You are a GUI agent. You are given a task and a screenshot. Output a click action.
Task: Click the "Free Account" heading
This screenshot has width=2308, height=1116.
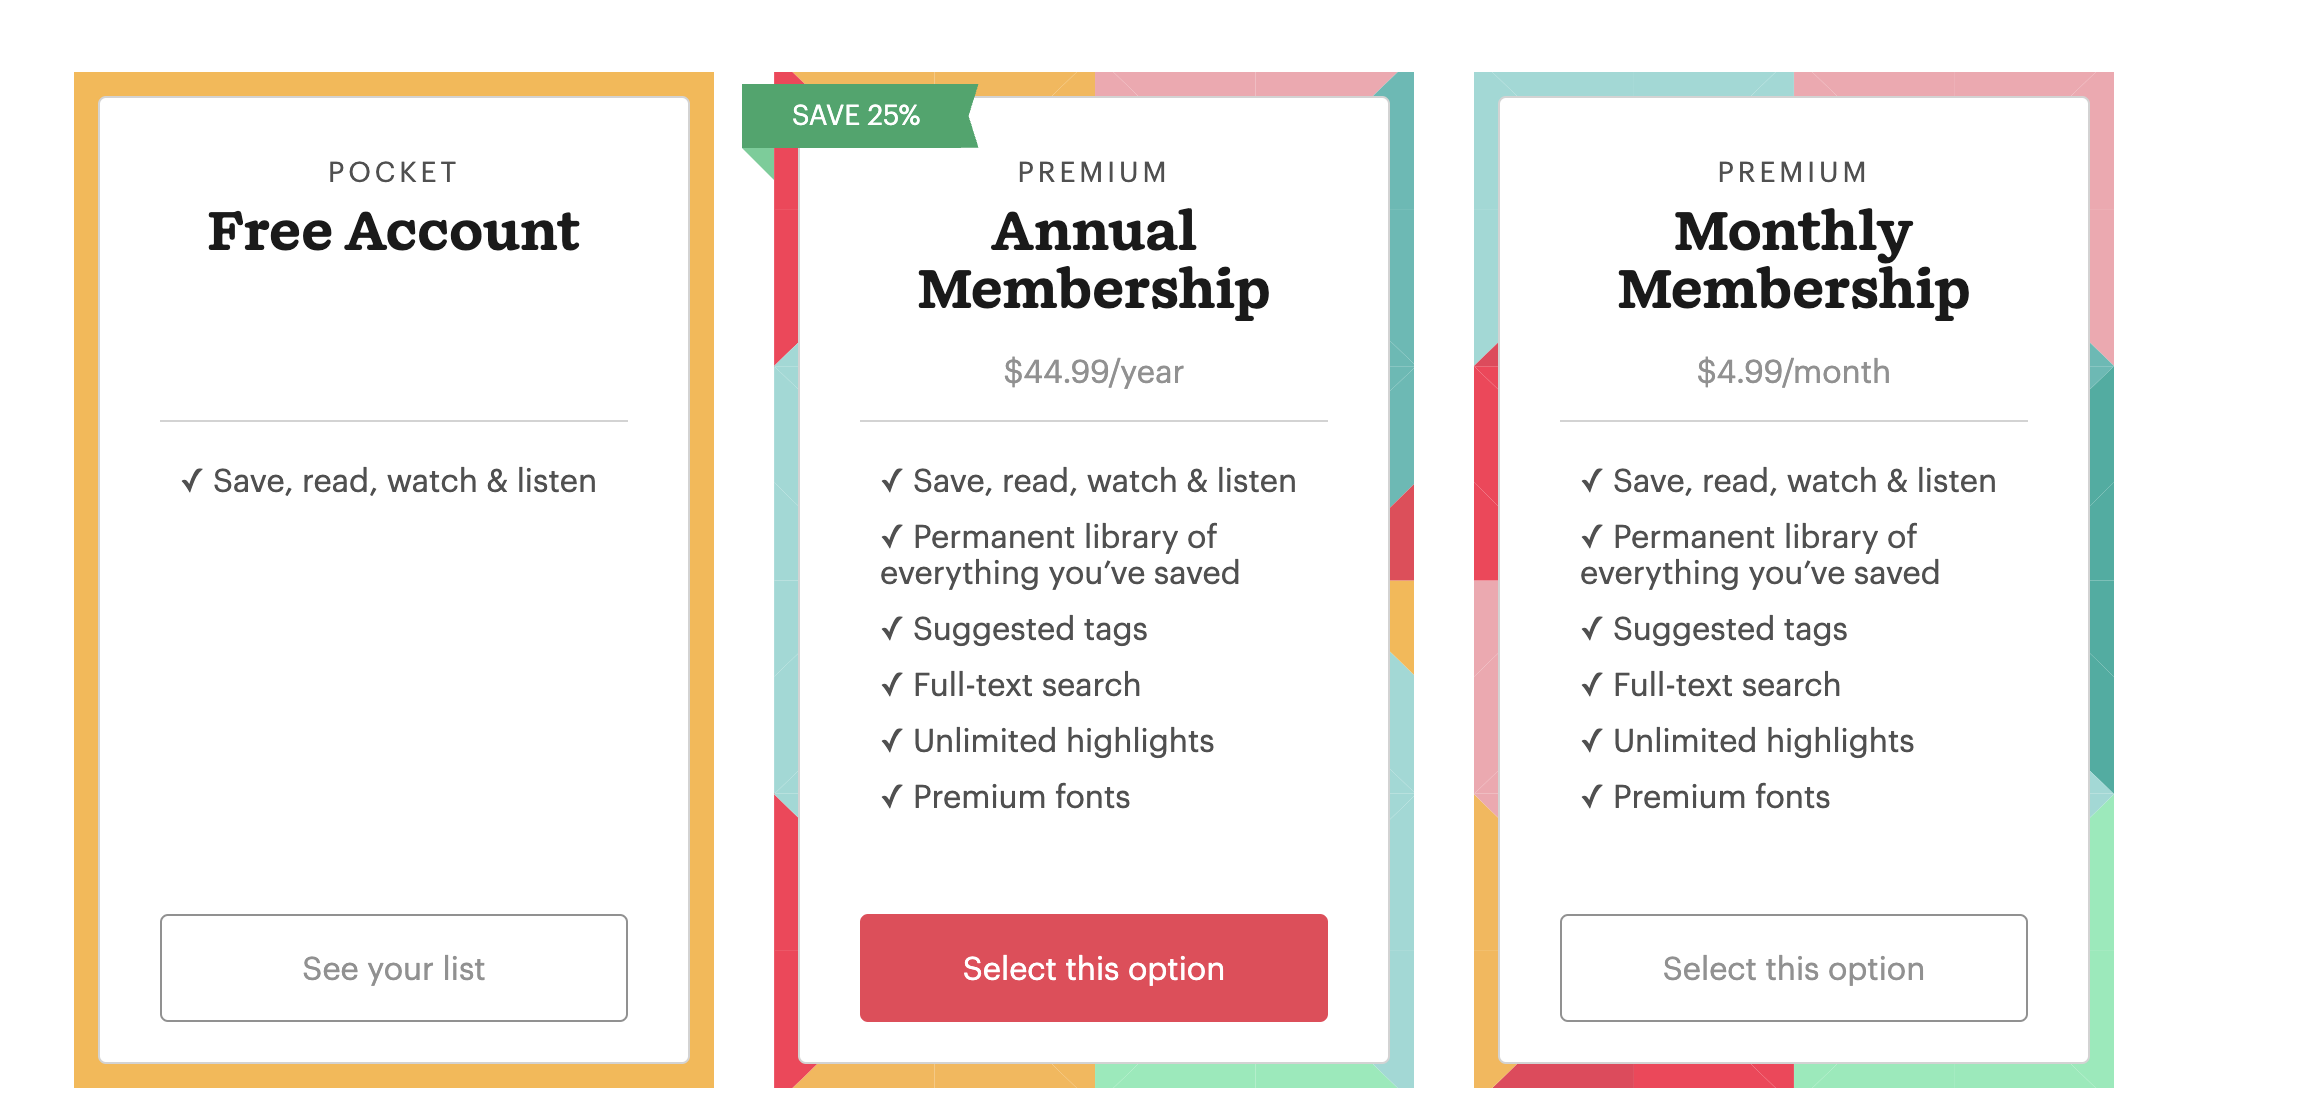(x=393, y=232)
